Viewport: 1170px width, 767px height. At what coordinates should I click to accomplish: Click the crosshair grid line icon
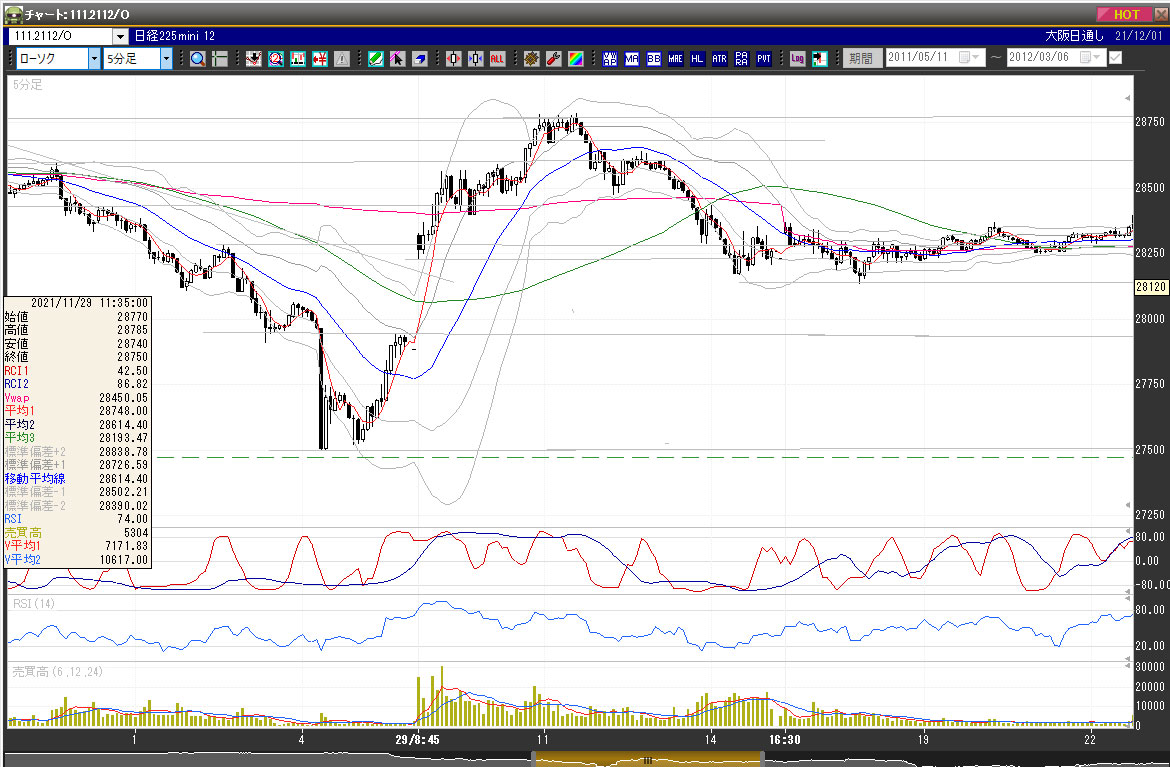[x=220, y=59]
